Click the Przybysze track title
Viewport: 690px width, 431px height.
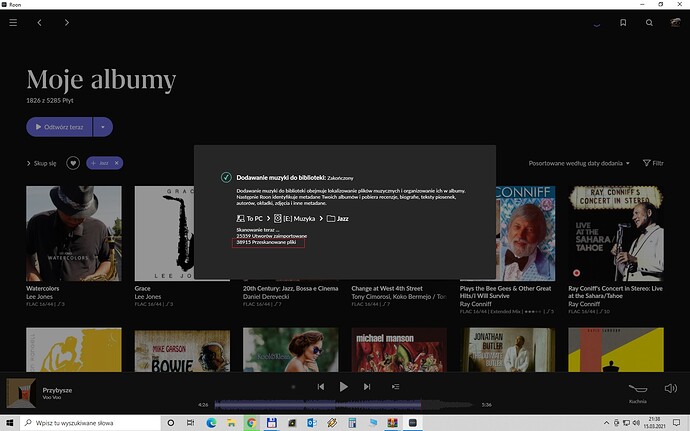coord(57,390)
